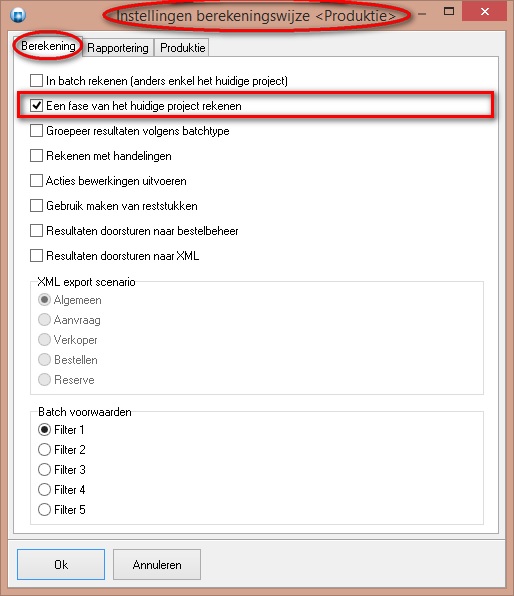Maximize the settings dialog window

pyautogui.click(x=449, y=11)
